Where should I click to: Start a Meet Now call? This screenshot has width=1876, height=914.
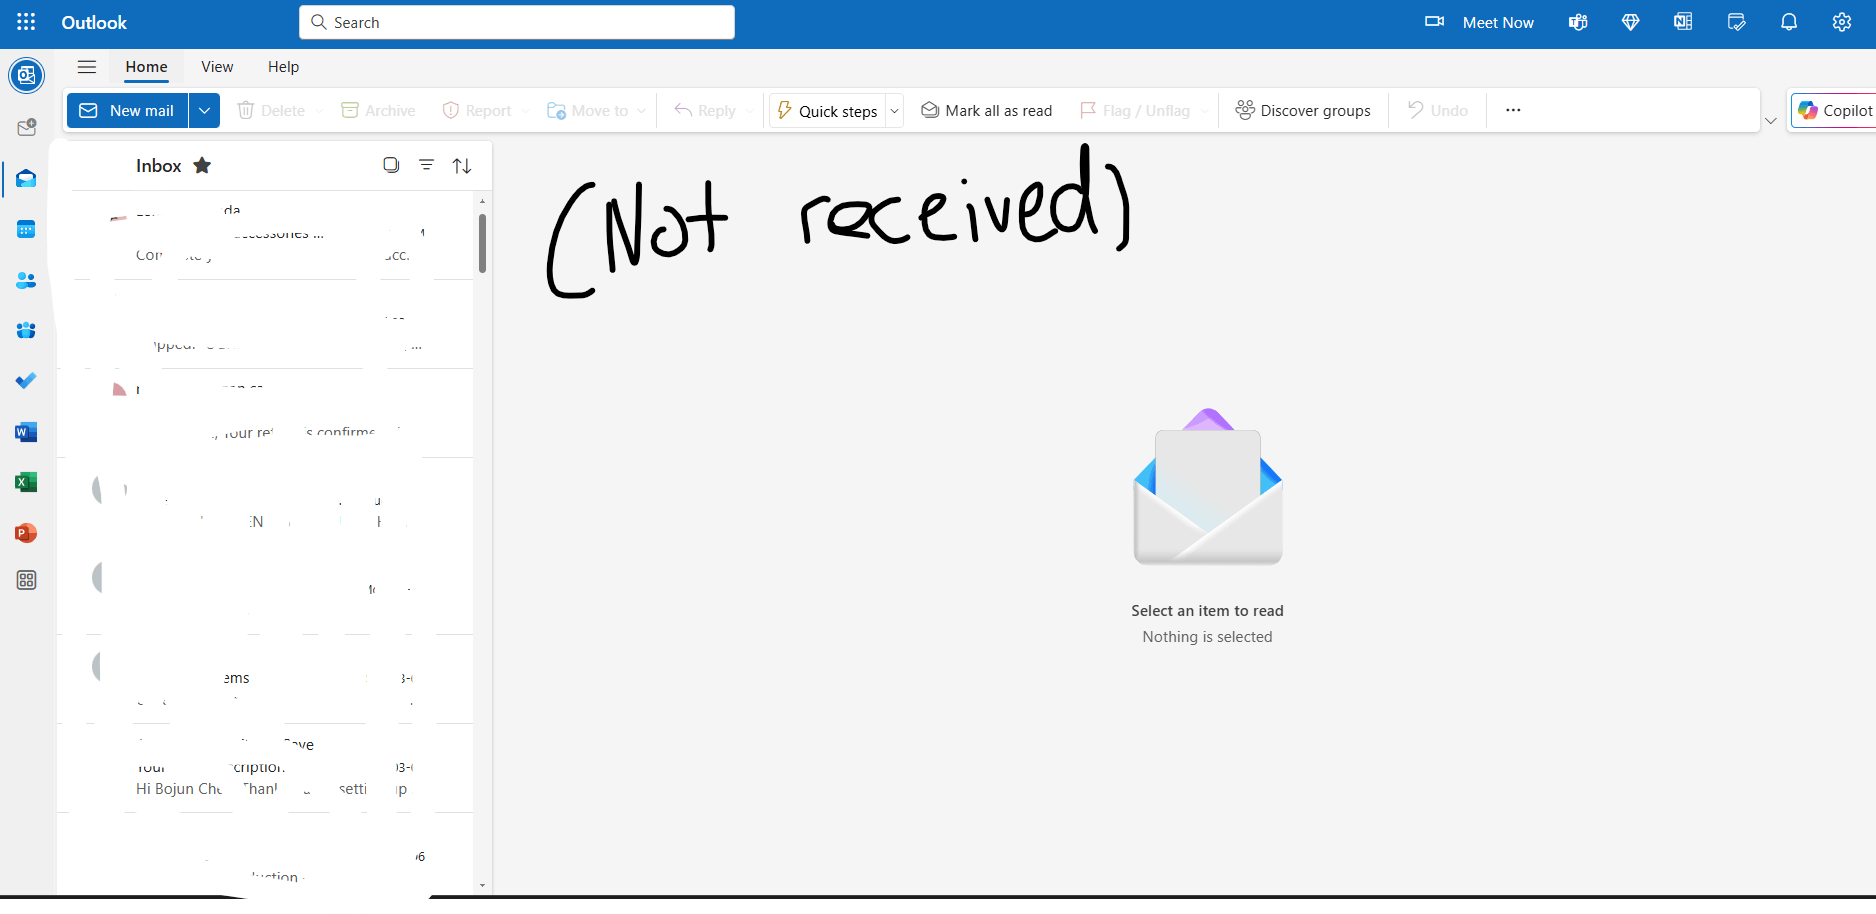[1479, 22]
